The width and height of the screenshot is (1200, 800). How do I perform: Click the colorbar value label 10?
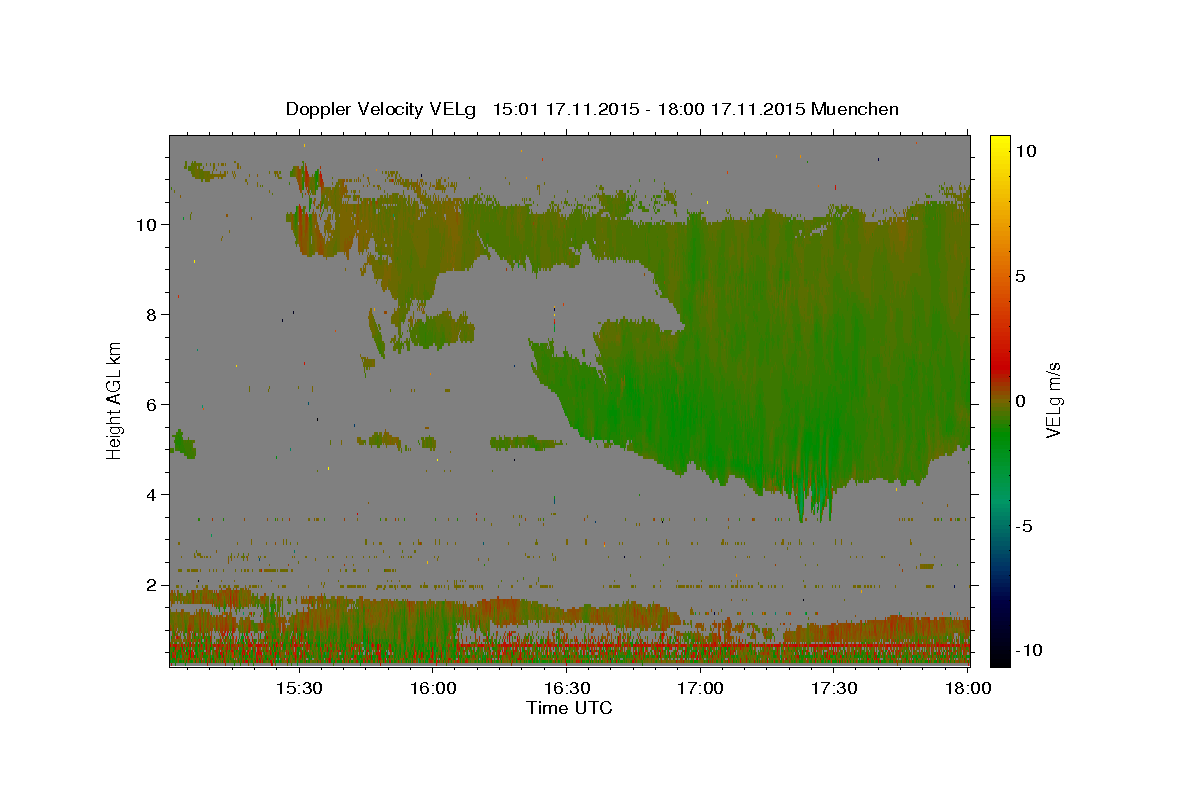click(x=1025, y=151)
